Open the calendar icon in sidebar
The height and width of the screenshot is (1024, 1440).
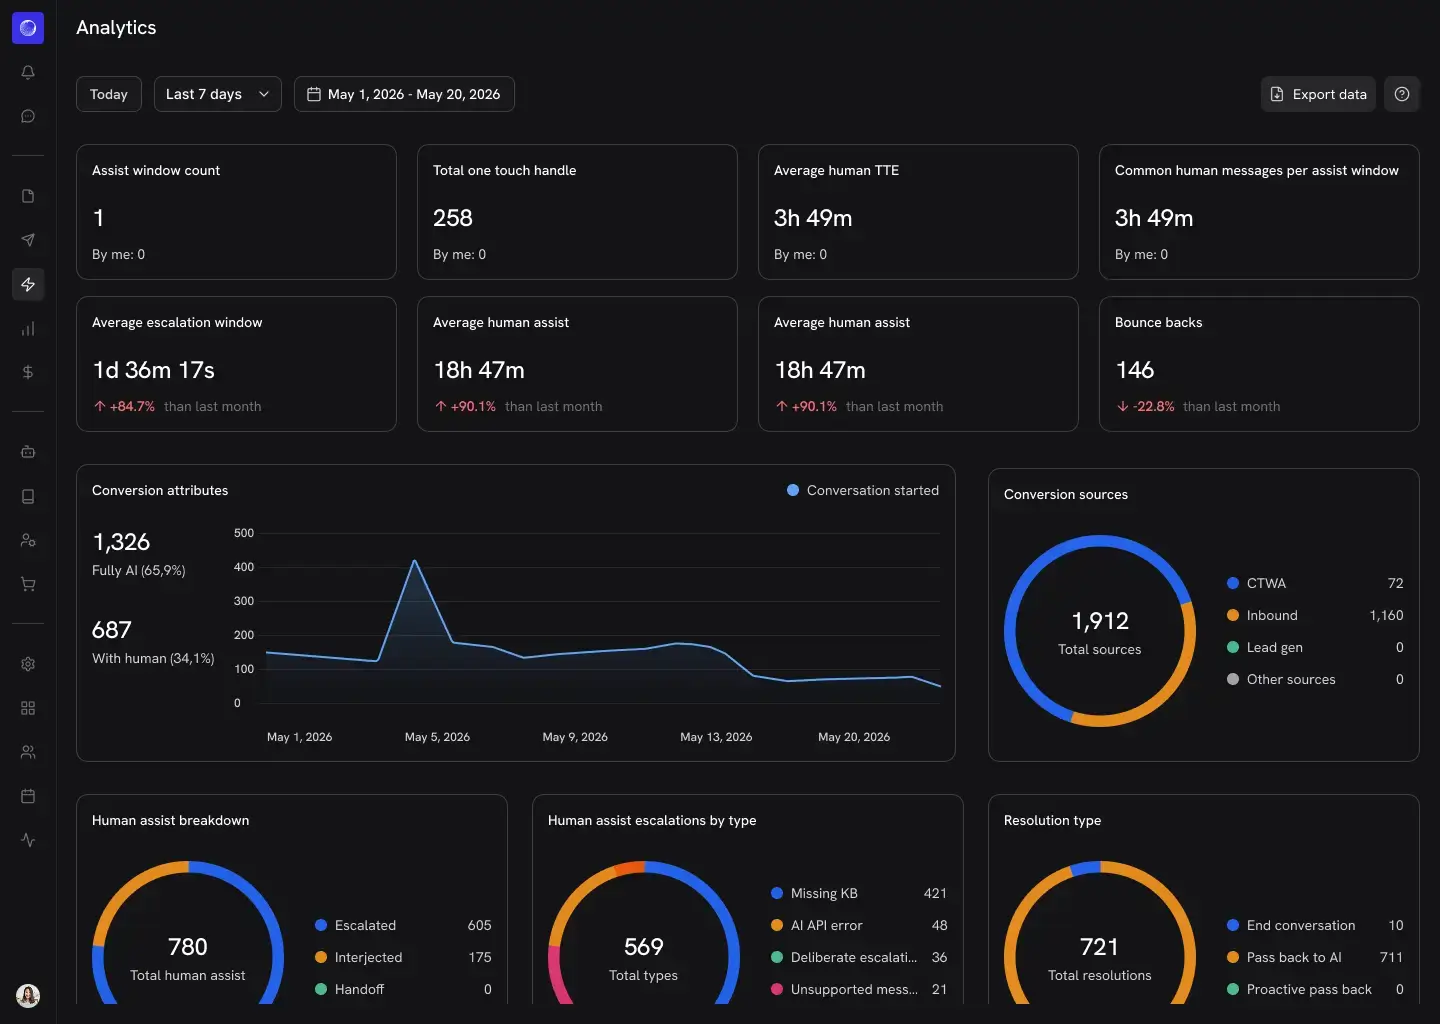coord(28,796)
